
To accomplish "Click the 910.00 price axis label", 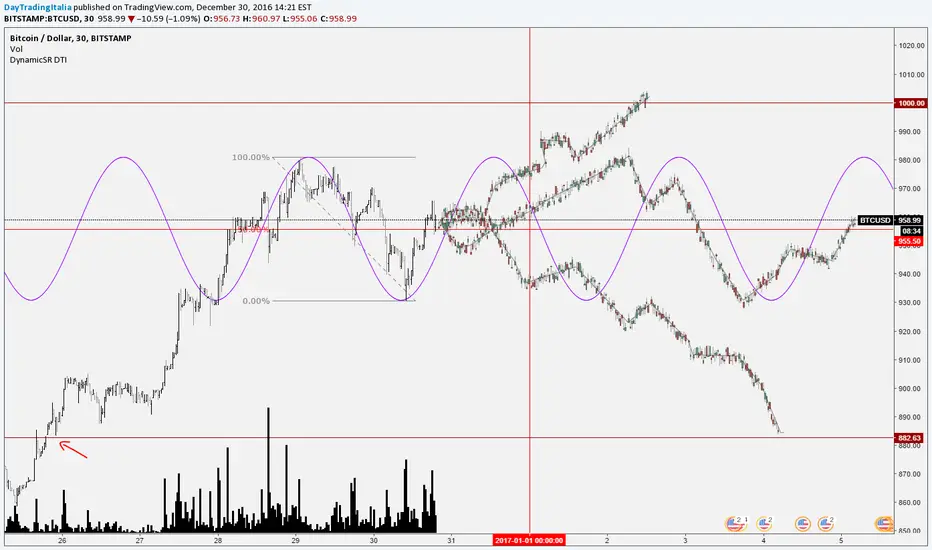I will click(912, 360).
